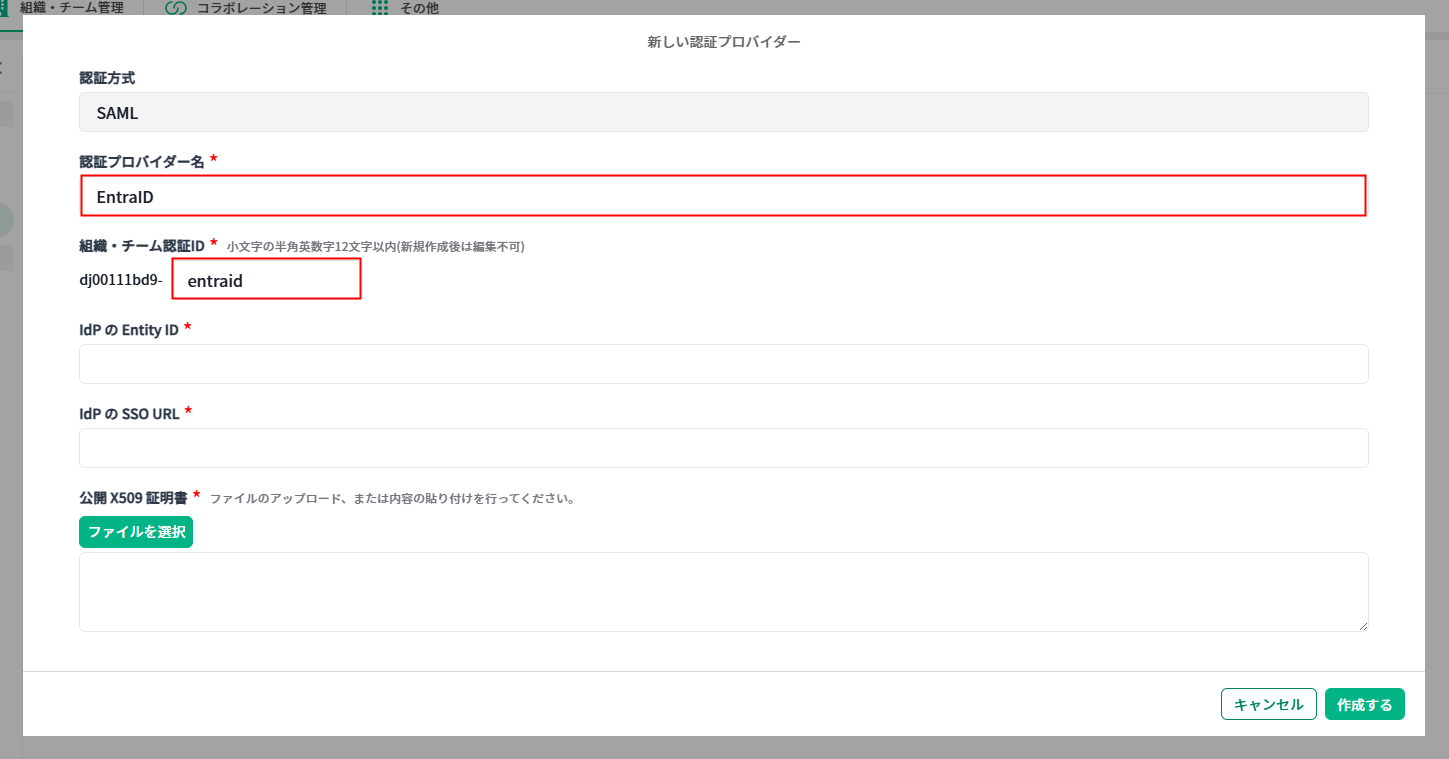
Task: Click the 認証方式 SAML field
Action: (x=723, y=112)
